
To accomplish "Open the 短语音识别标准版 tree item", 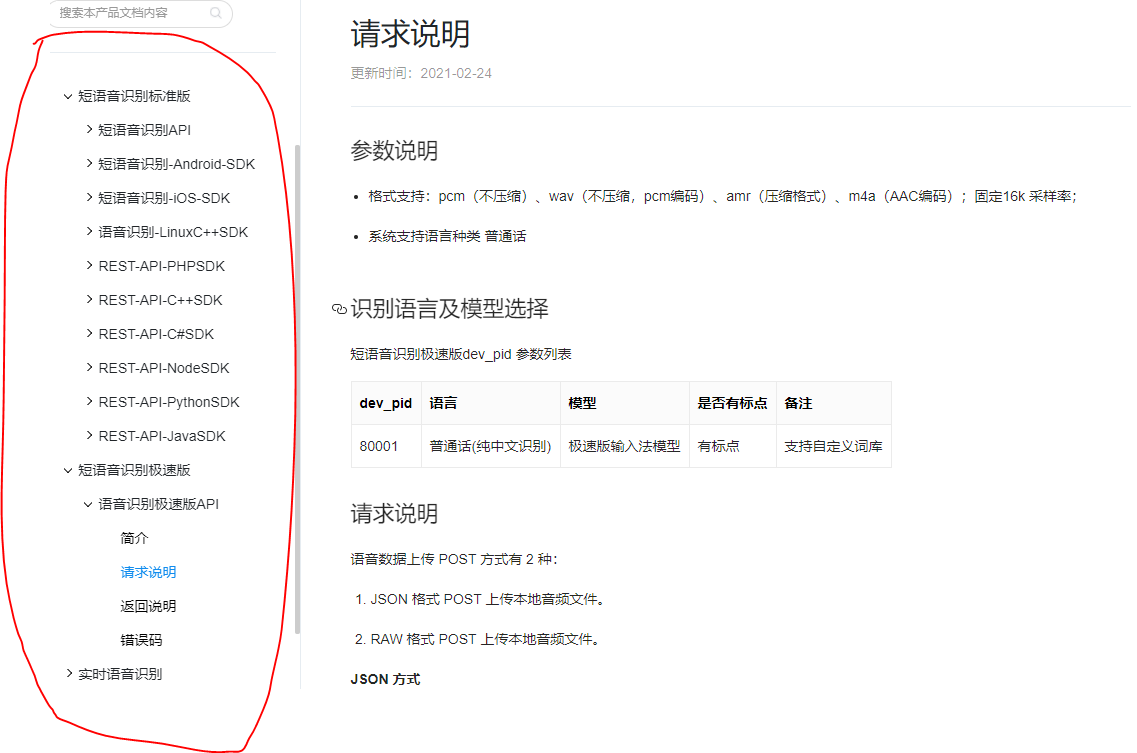I will pos(134,96).
